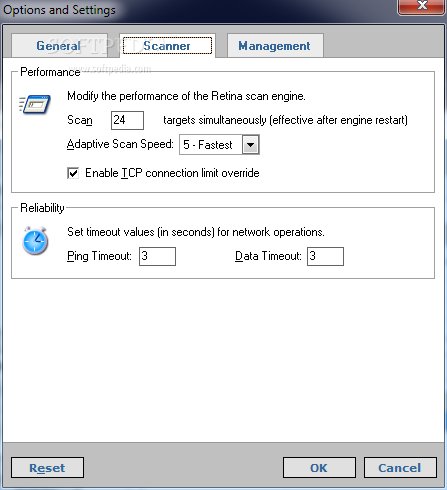Click the 'Adaptive Scan Speed:' label
The image size is (447, 490).
(120, 144)
